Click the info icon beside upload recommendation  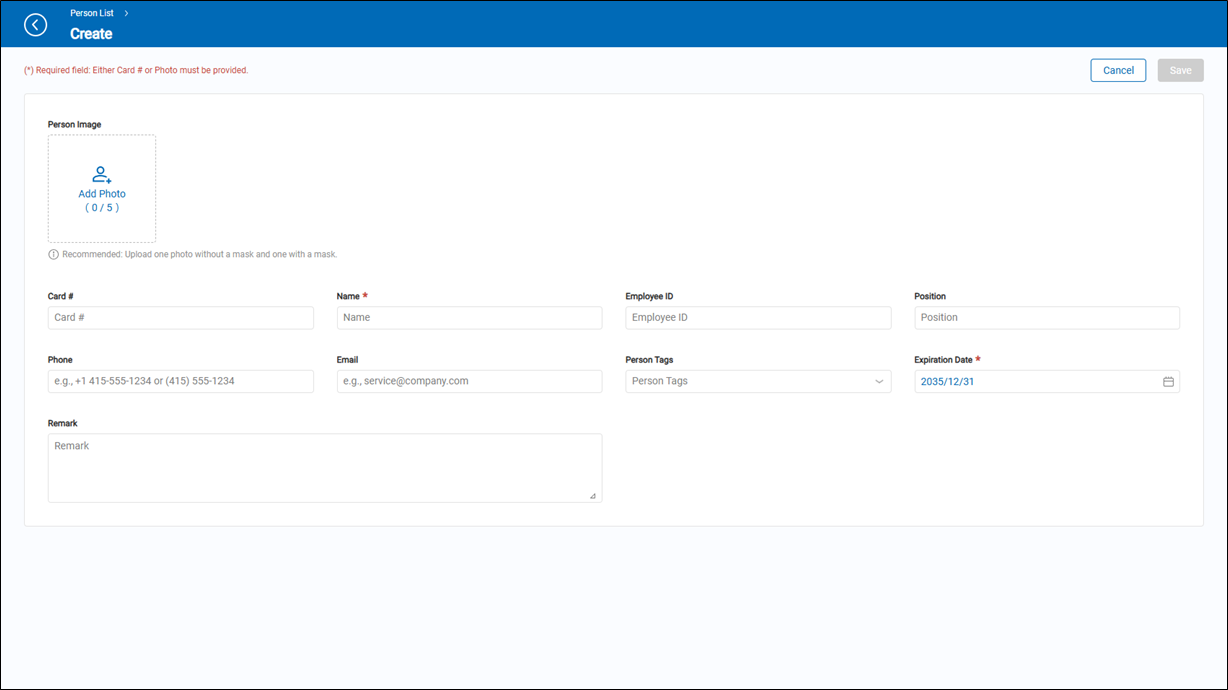click(53, 255)
